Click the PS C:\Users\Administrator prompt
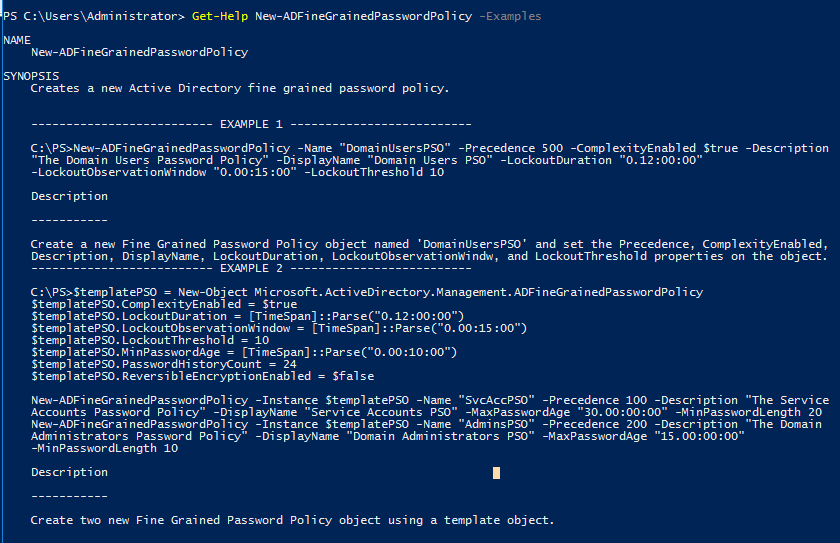This screenshot has width=840, height=543. coord(94,16)
